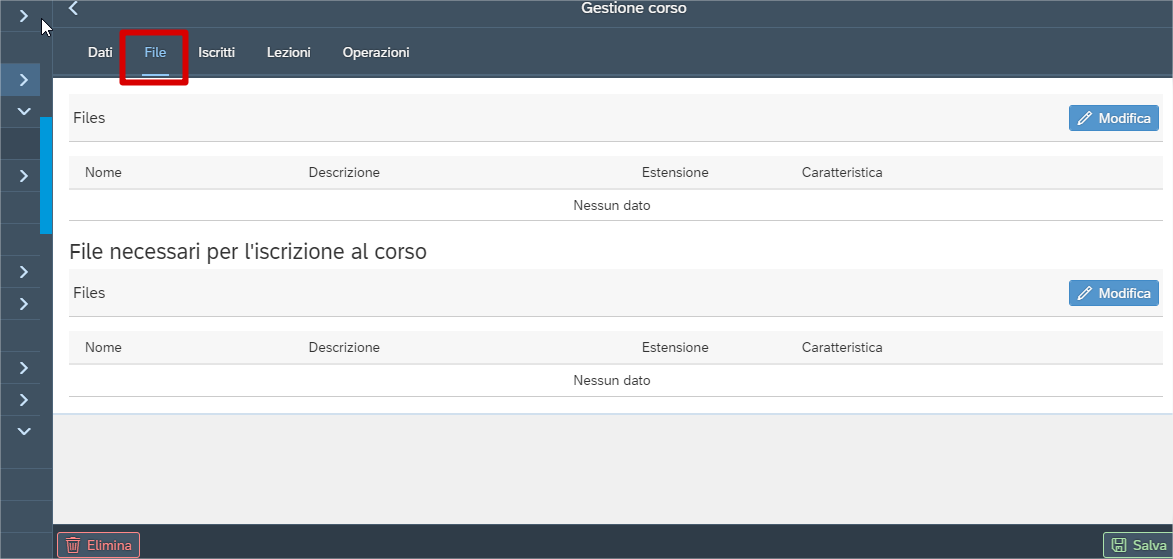Click pencil icon in top Files Modifica button
This screenshot has height=559, width=1173.
click(x=1084, y=118)
